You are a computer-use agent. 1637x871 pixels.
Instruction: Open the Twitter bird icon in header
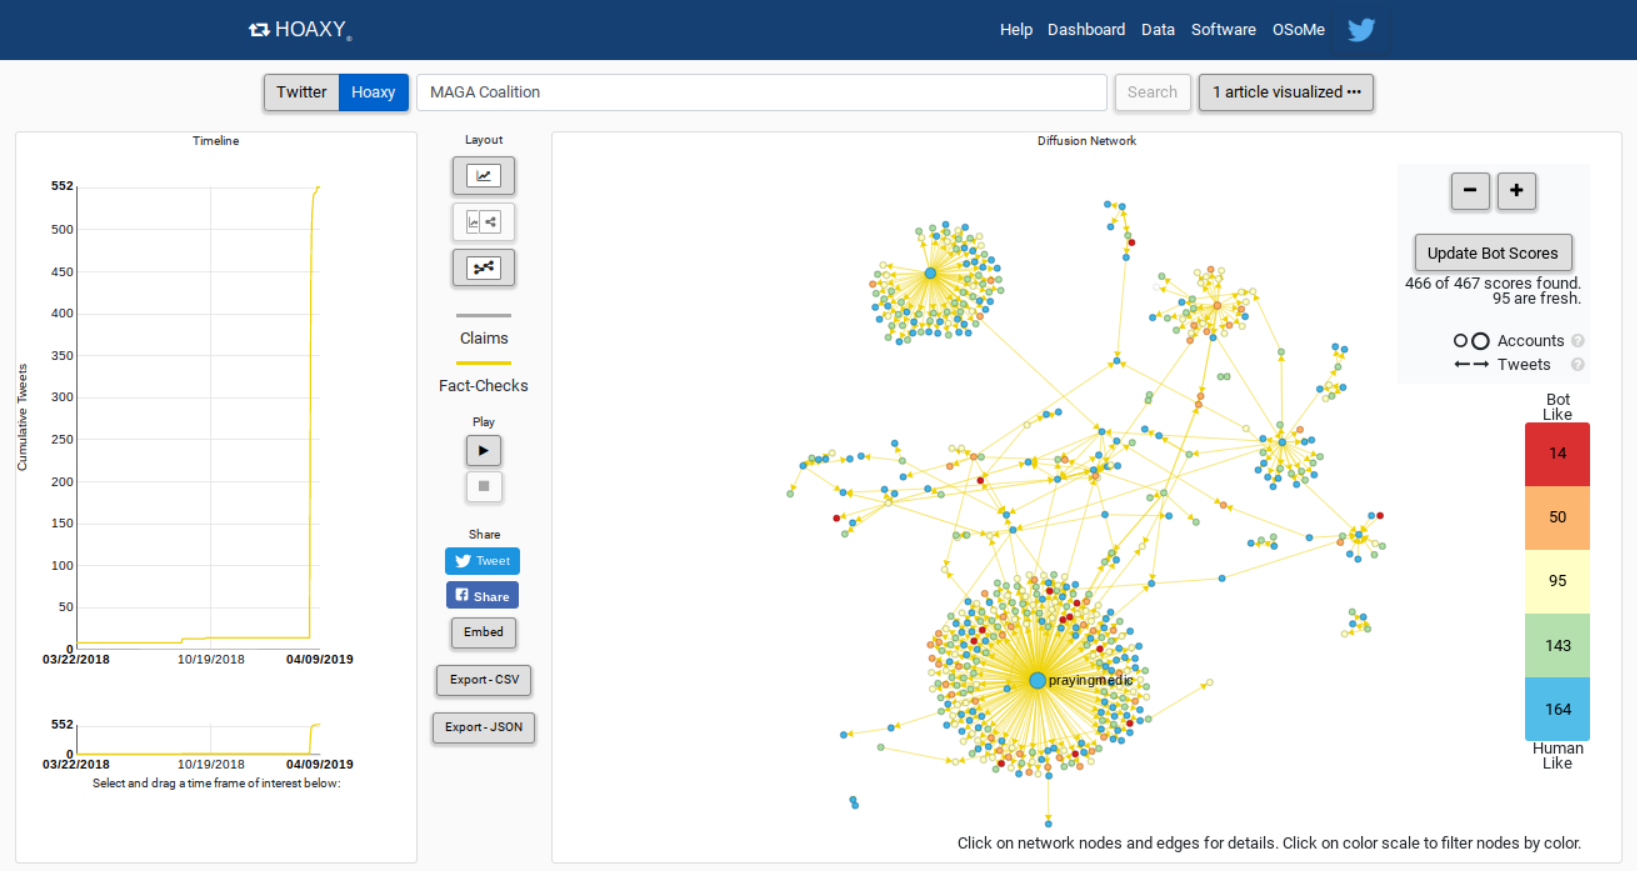(1361, 30)
